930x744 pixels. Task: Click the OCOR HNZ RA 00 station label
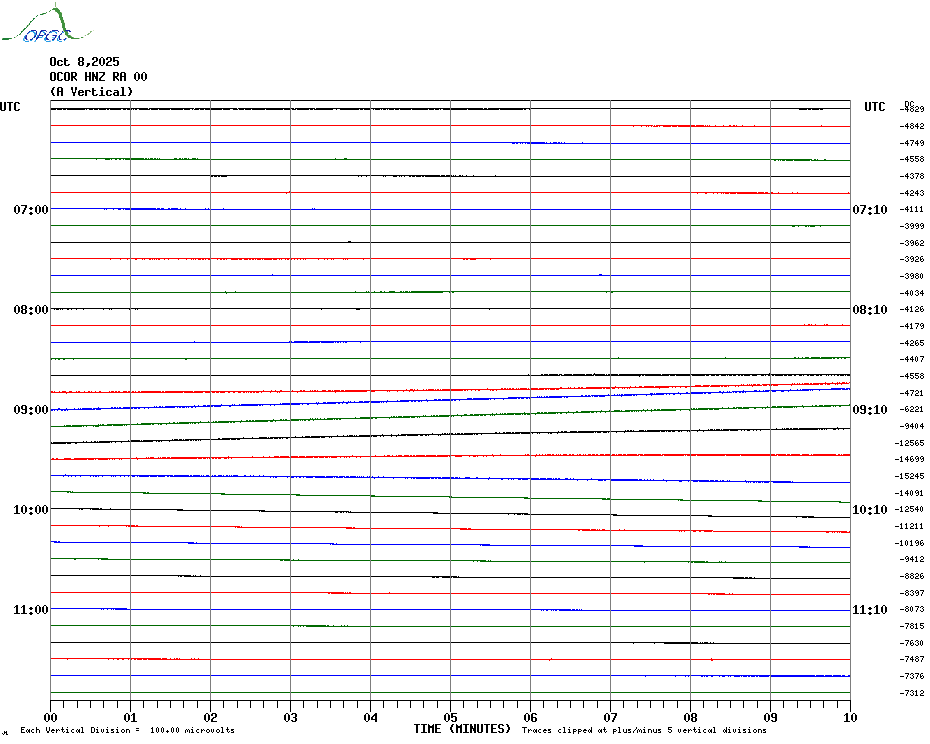98,77
